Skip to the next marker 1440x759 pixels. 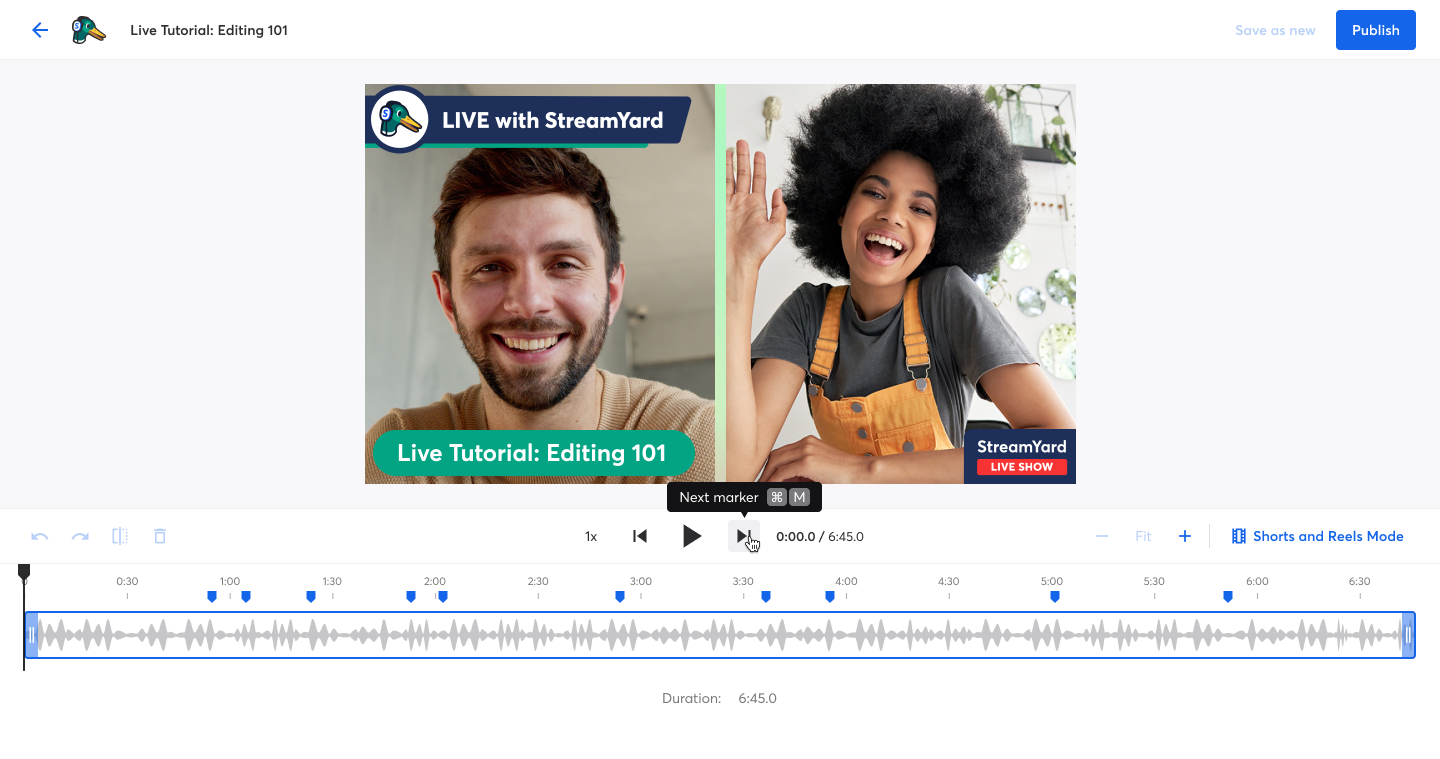pos(743,536)
